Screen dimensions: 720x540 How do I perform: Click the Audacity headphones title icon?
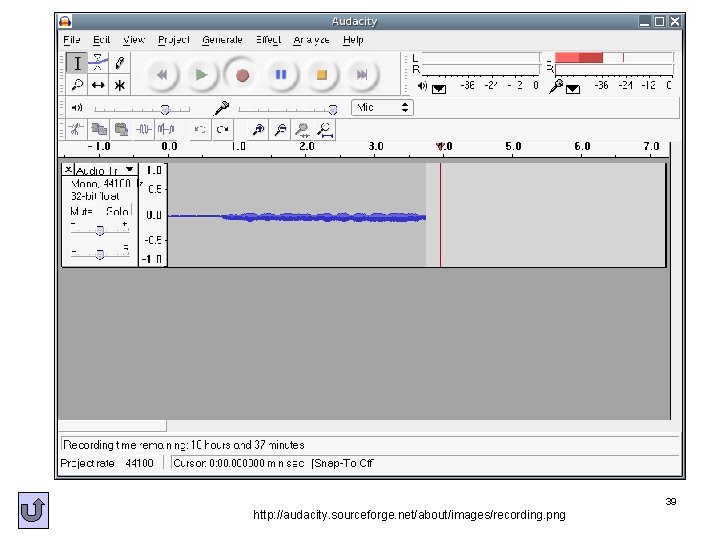[65, 21]
